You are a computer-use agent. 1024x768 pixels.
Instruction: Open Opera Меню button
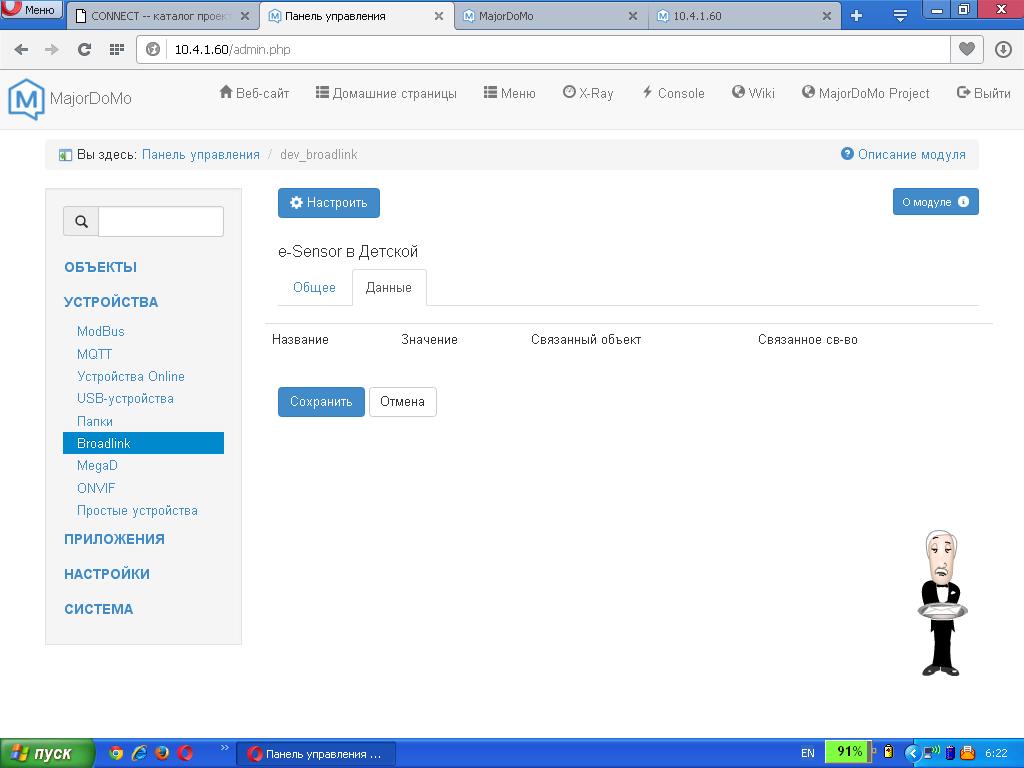click(31, 9)
